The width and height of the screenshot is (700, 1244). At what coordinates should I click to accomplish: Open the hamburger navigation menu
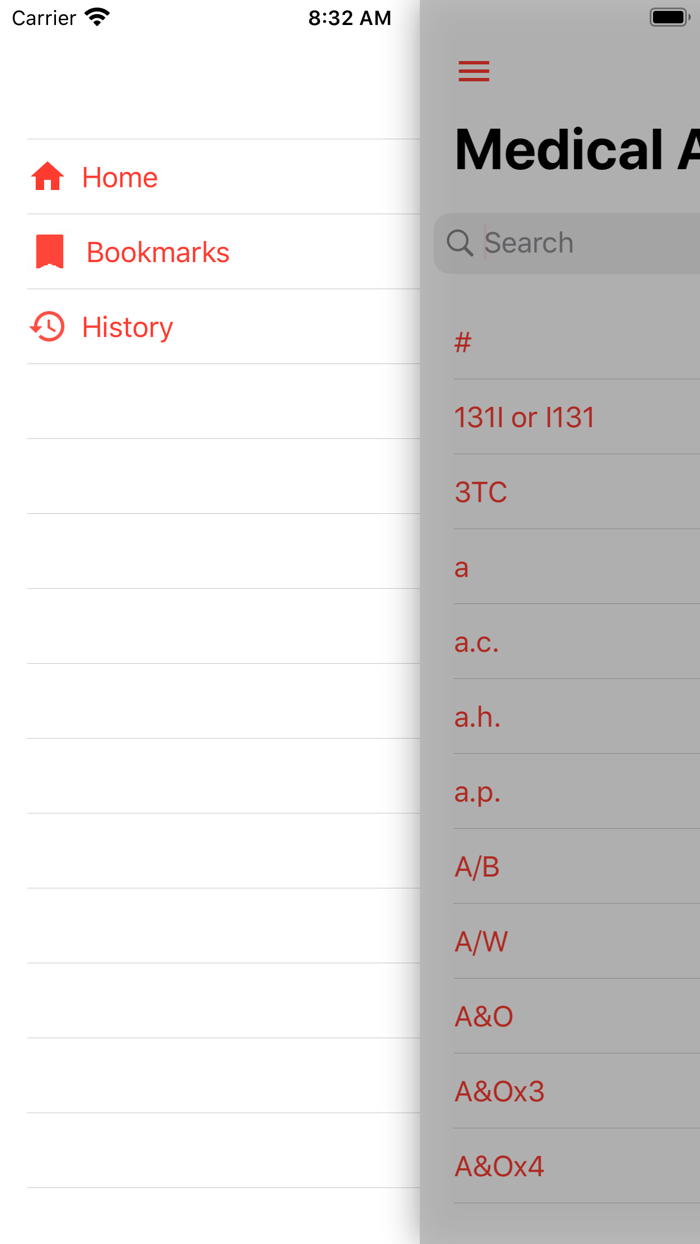pyautogui.click(x=473, y=71)
